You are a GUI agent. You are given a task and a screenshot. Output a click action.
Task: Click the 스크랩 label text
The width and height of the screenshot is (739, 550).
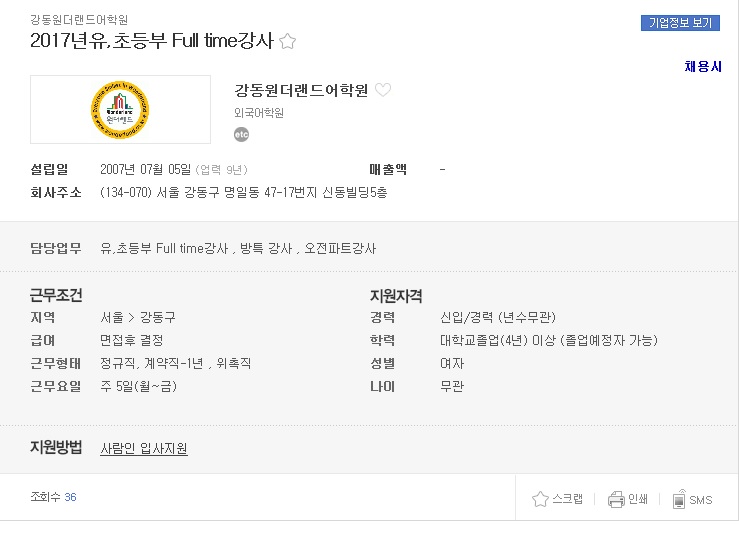pyautogui.click(x=567, y=499)
